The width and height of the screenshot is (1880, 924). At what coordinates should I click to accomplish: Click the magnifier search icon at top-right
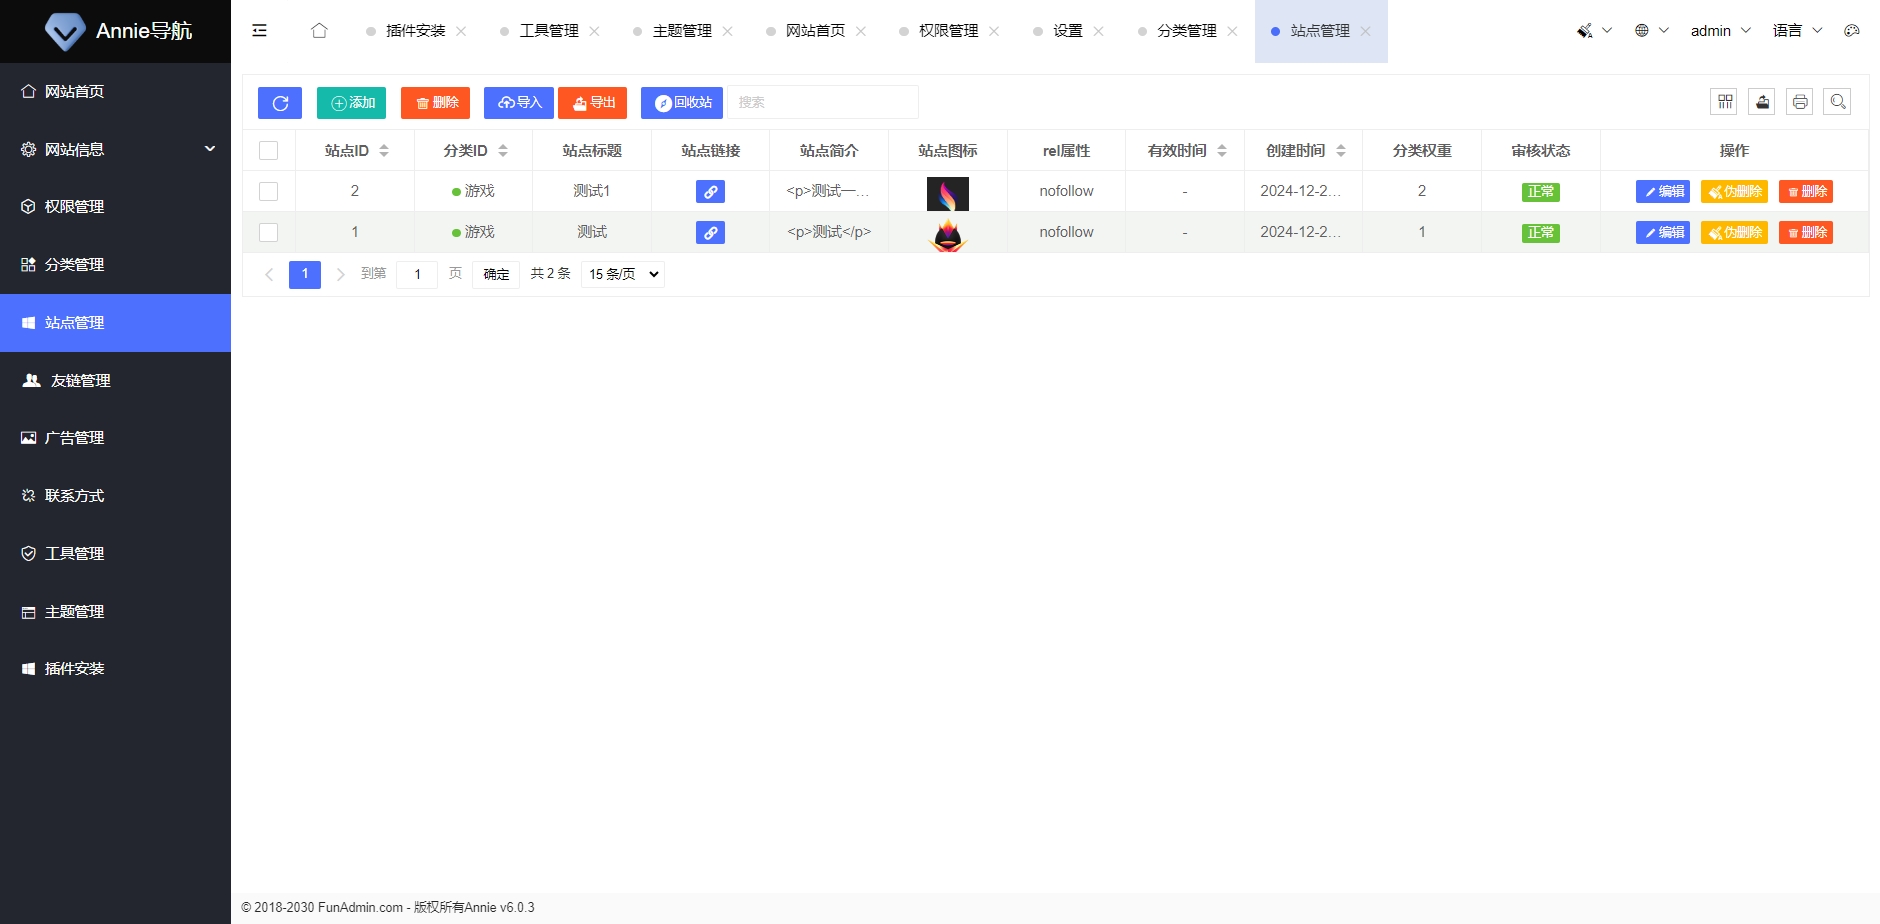(x=1837, y=101)
